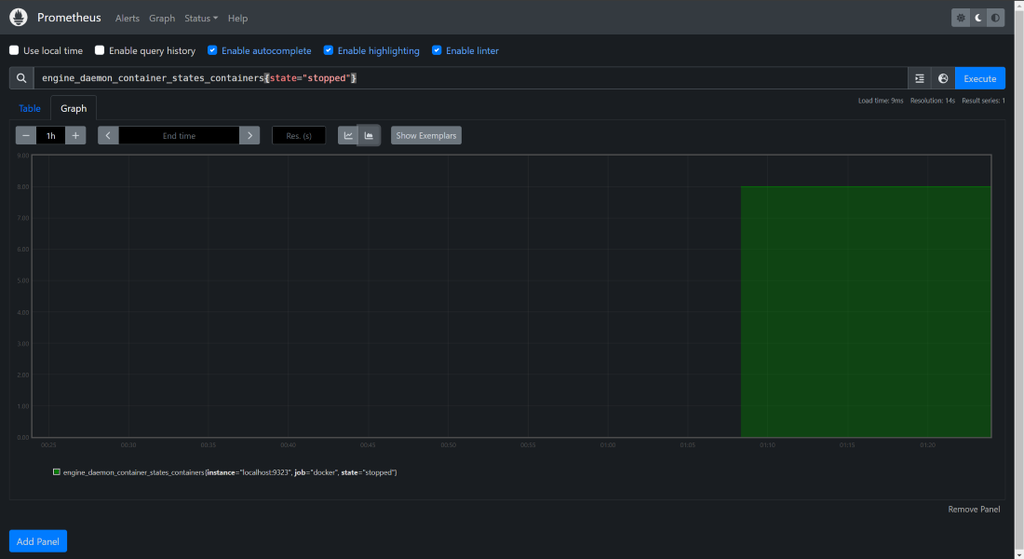Click the range duration field 1h
The height and width of the screenshot is (559, 1024).
coord(51,136)
